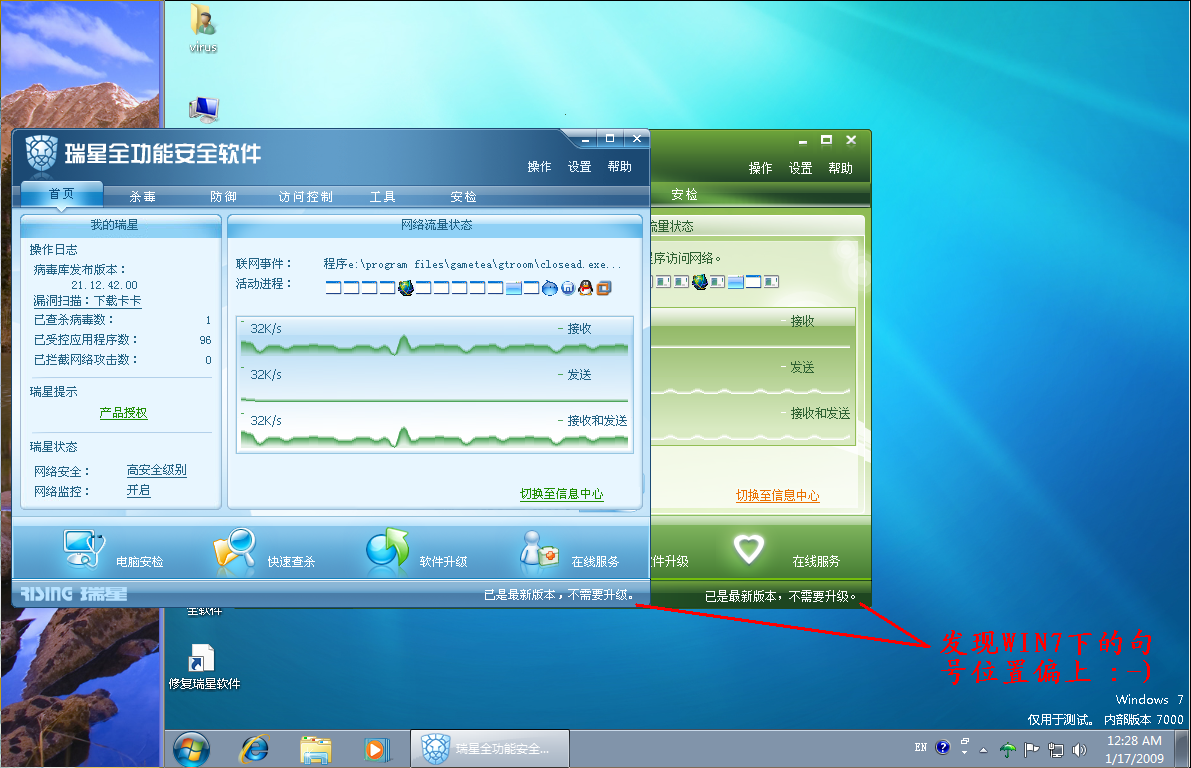Select the round blue disk process icon

[x=568, y=288]
